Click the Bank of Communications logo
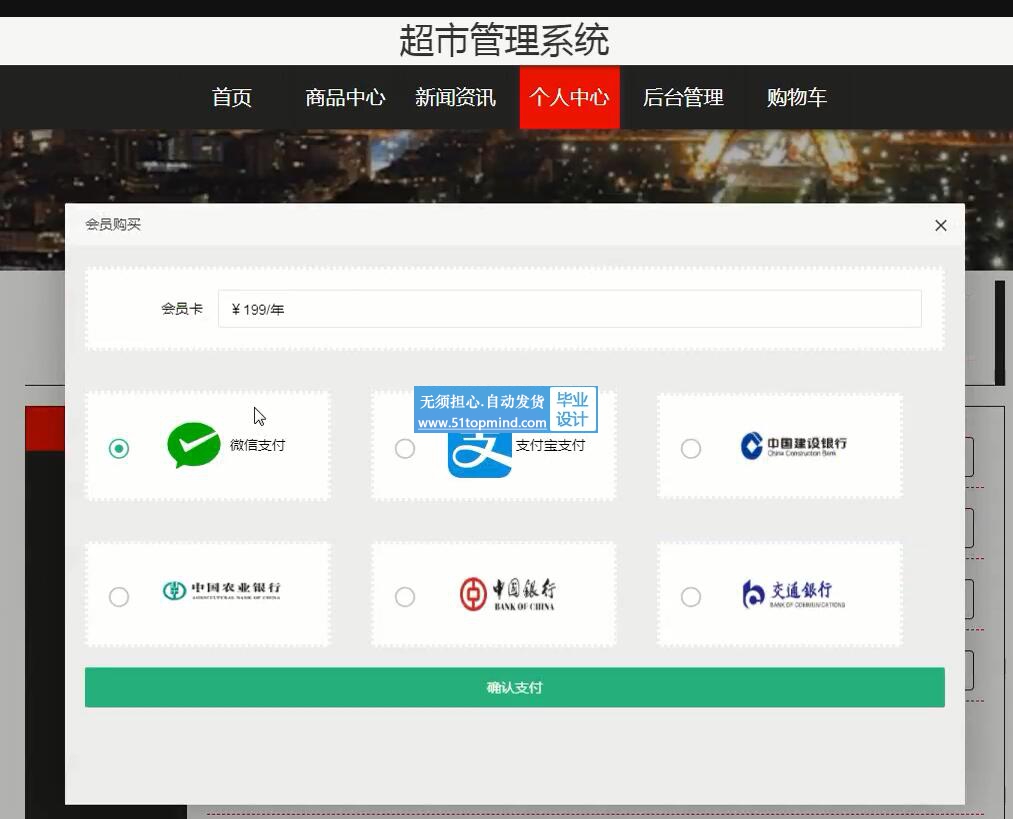This screenshot has height=819, width=1013. pyautogui.click(x=793, y=594)
